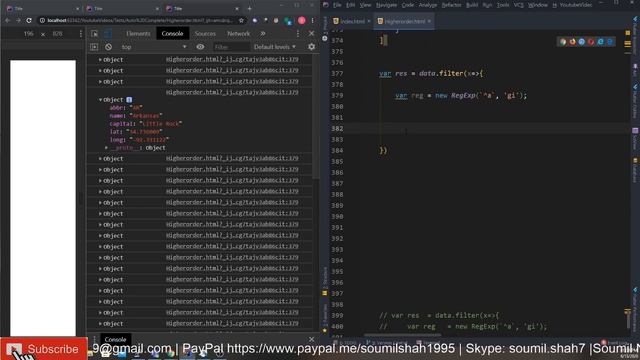Open file in Opera from editor
This screenshot has height=360, width=640.
pos(591,42)
